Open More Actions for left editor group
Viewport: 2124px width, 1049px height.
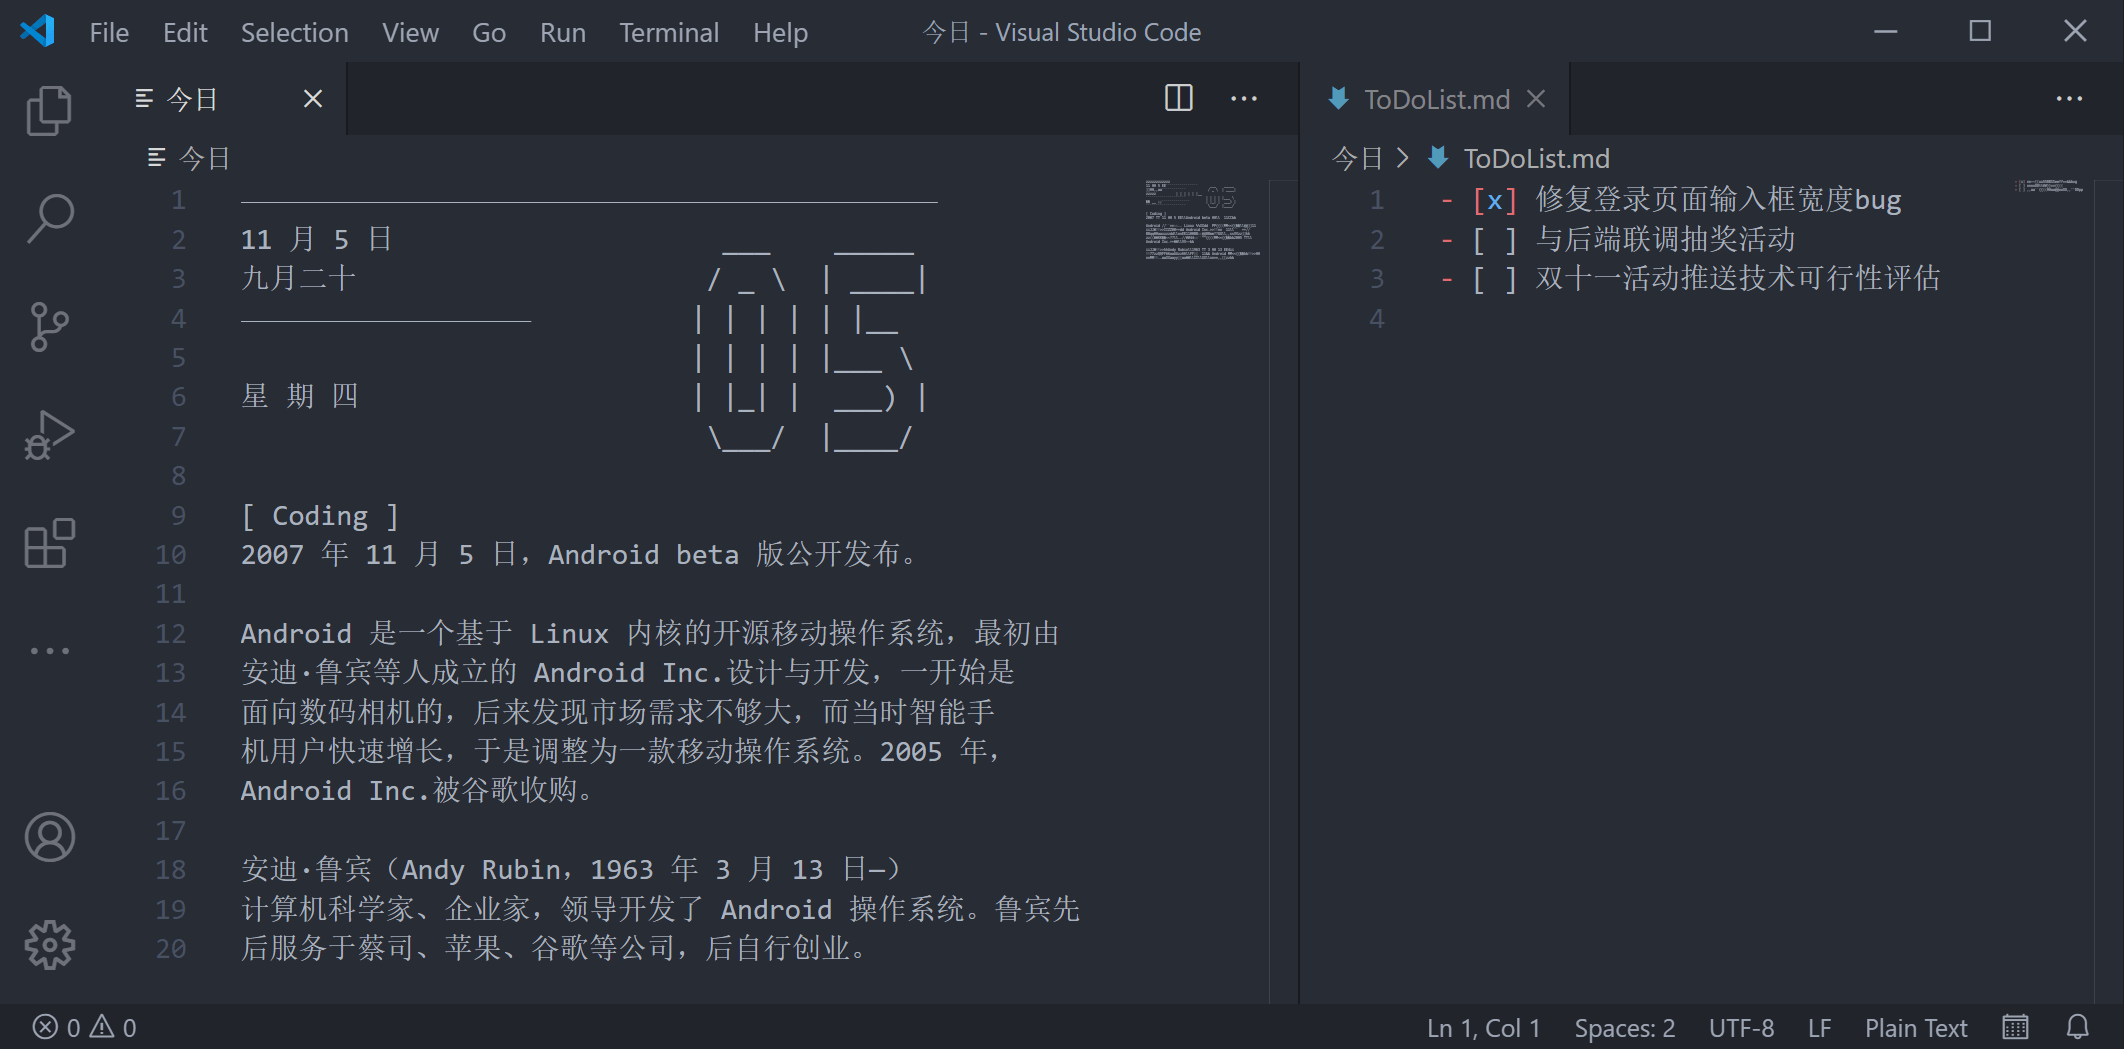pos(1244,98)
